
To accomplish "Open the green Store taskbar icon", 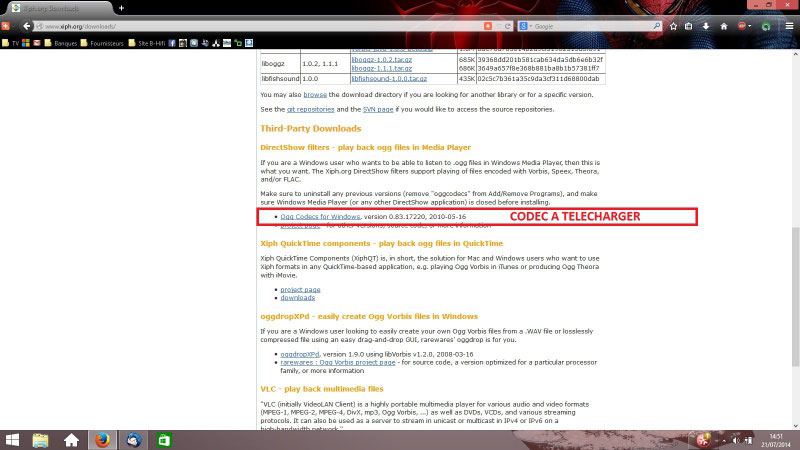I will (x=164, y=440).
